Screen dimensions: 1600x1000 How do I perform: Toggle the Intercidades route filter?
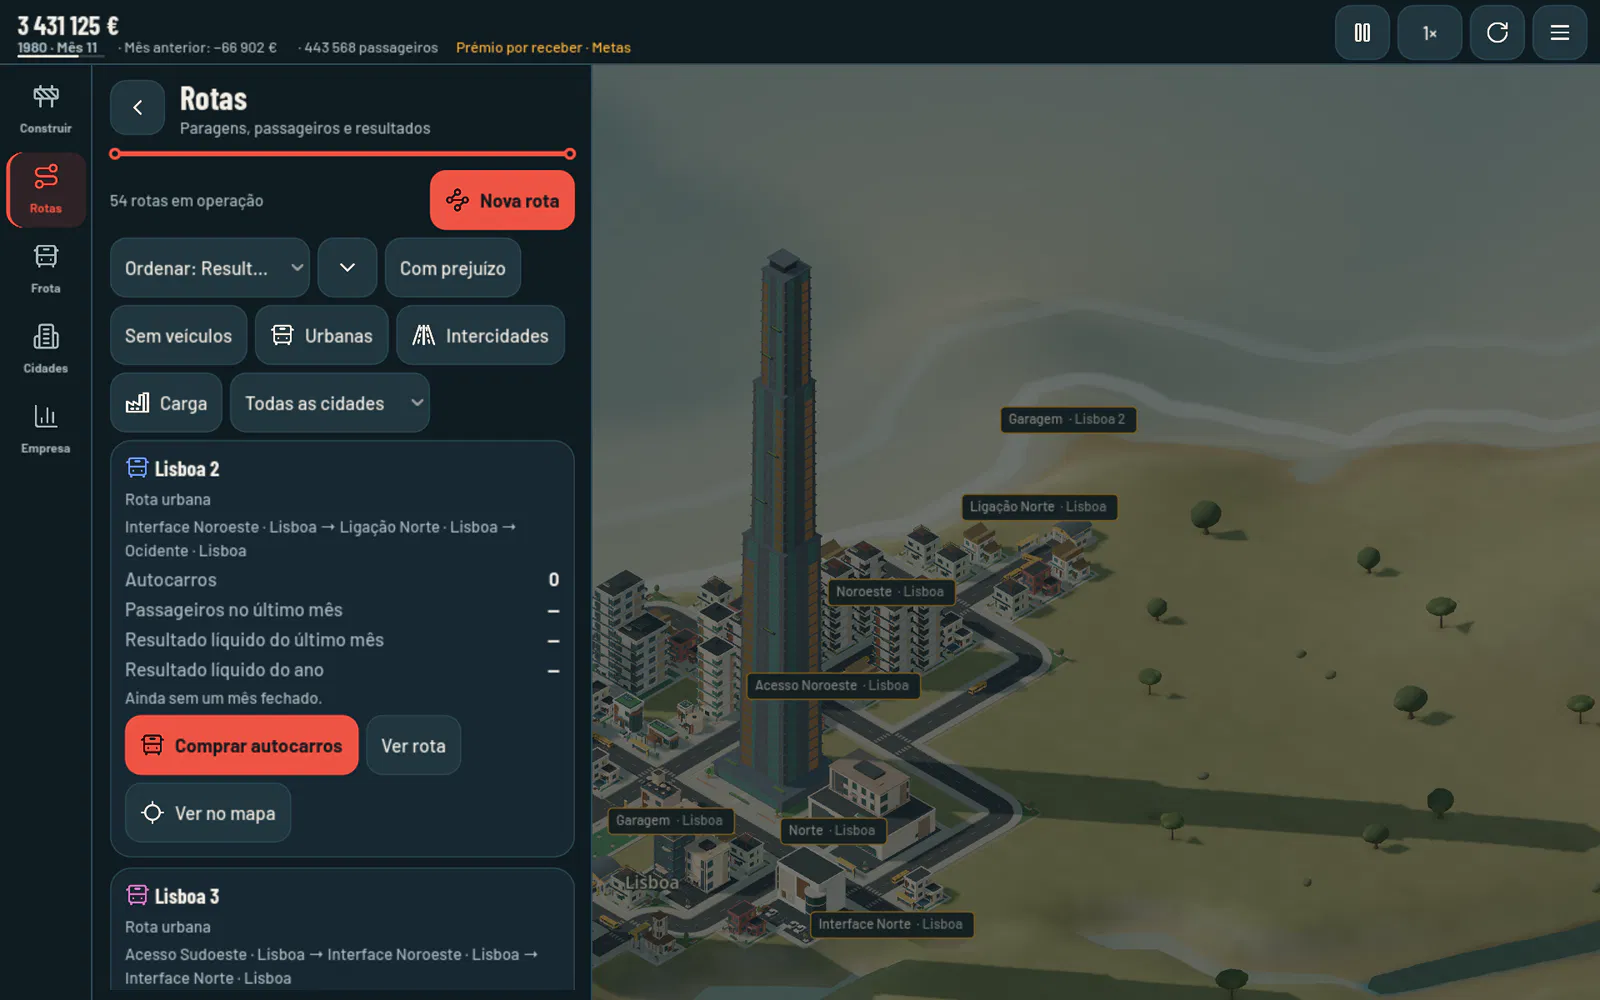[x=481, y=336]
